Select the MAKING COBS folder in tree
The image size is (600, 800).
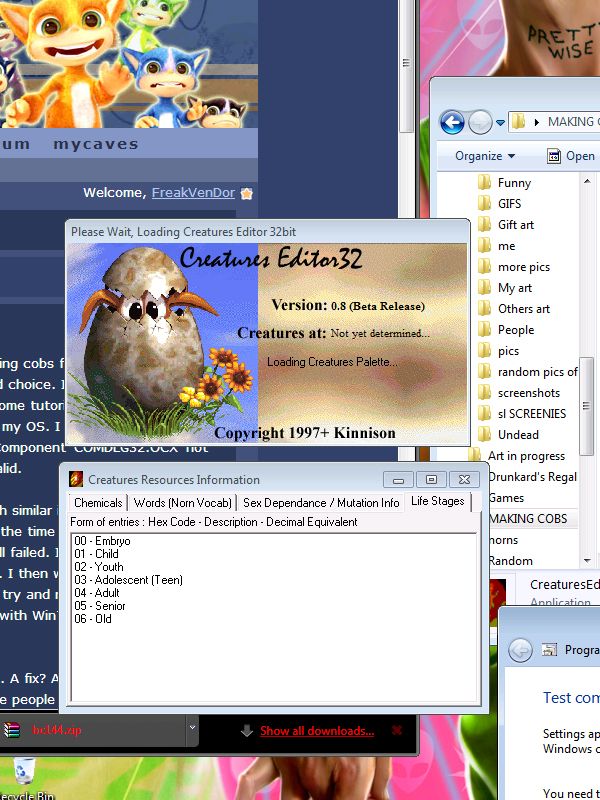click(x=530, y=519)
